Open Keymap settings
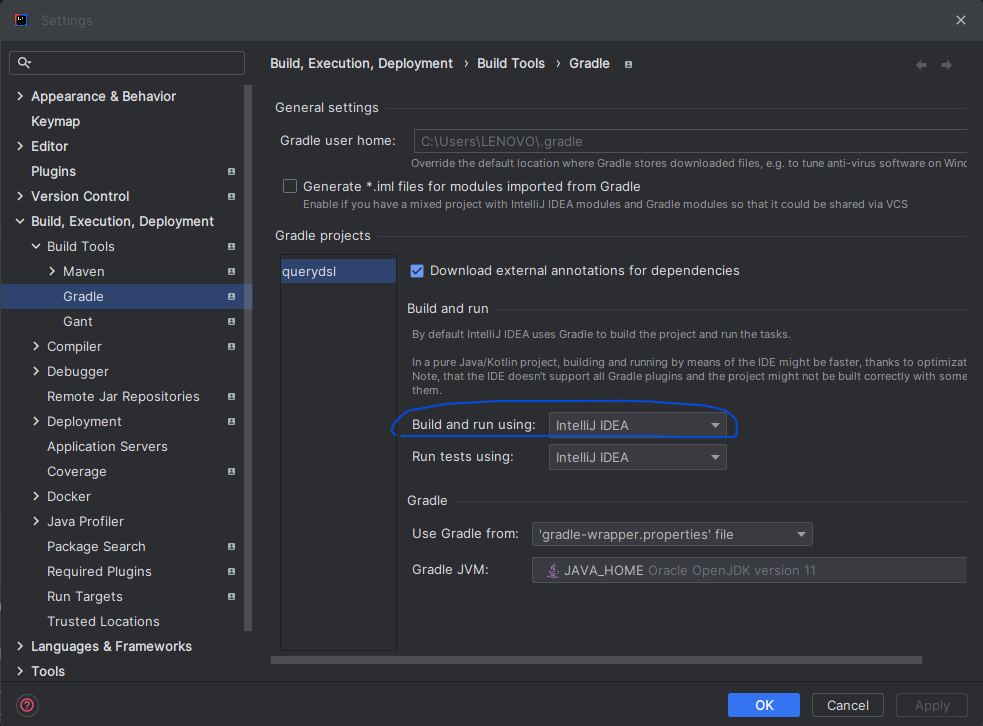This screenshot has height=726, width=983. tap(56, 121)
